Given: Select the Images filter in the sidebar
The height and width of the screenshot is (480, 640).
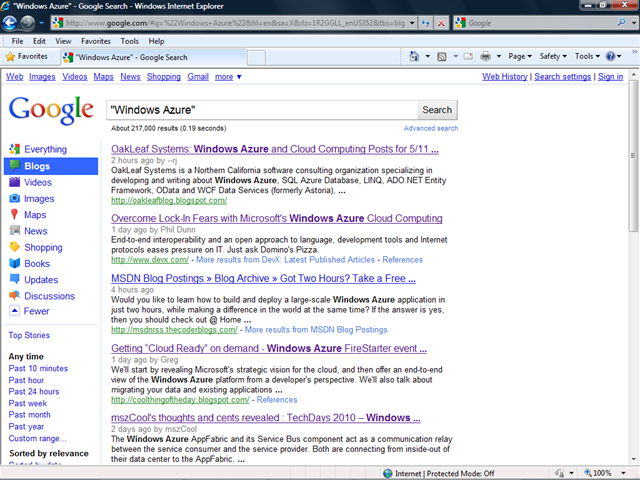Looking at the screenshot, I should (x=39, y=199).
